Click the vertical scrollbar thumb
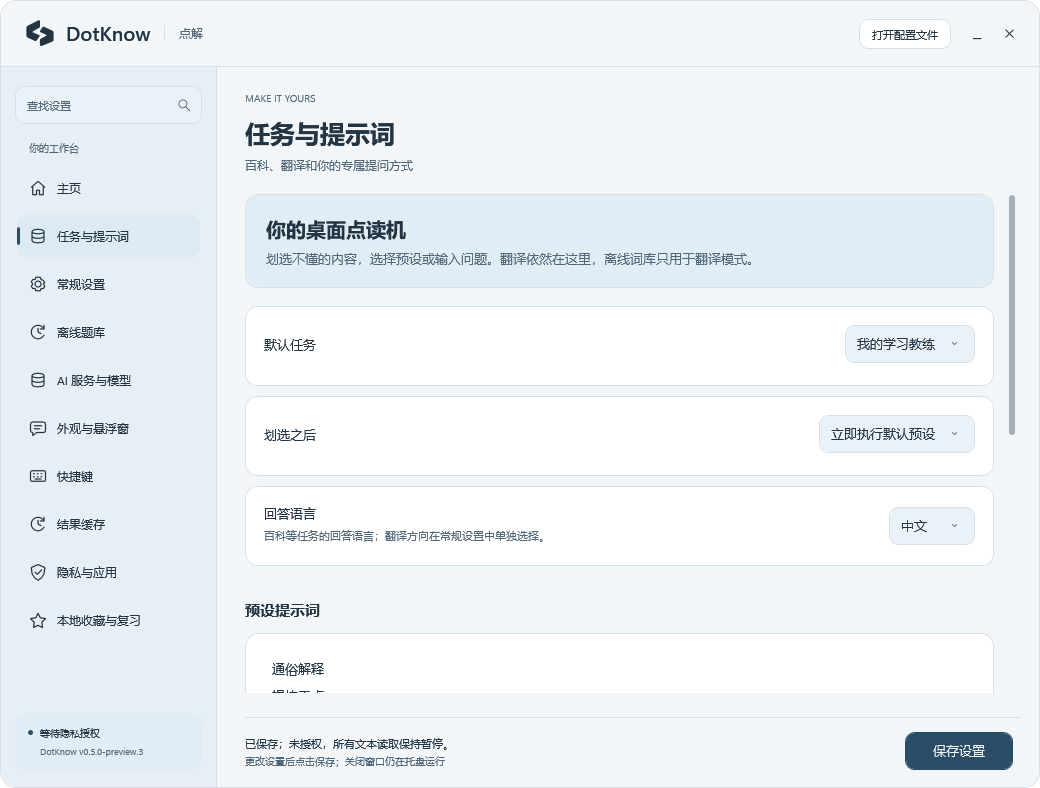 click(1011, 315)
